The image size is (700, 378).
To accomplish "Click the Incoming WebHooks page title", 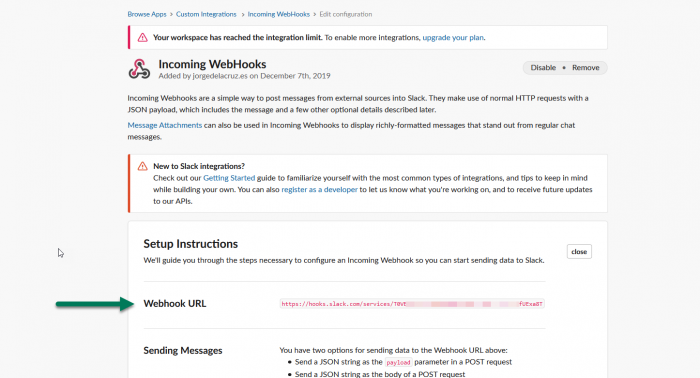I will point(212,64).
